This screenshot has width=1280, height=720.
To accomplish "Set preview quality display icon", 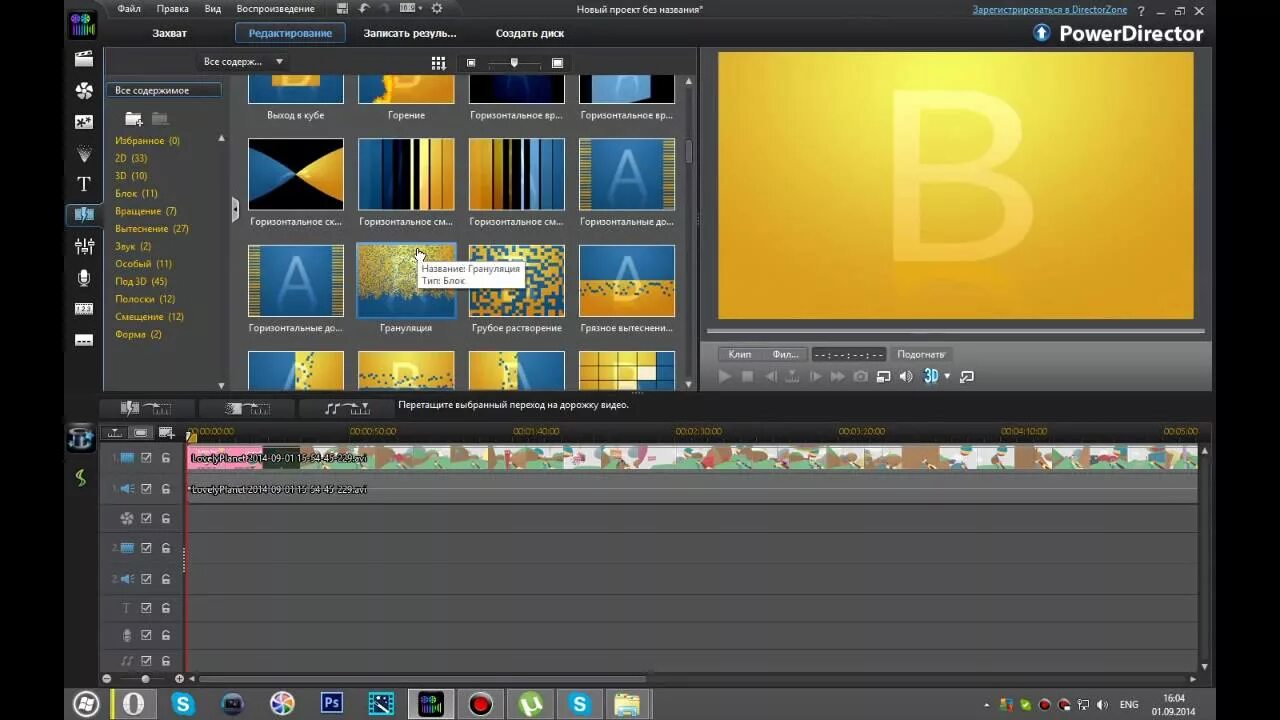I will pos(883,376).
